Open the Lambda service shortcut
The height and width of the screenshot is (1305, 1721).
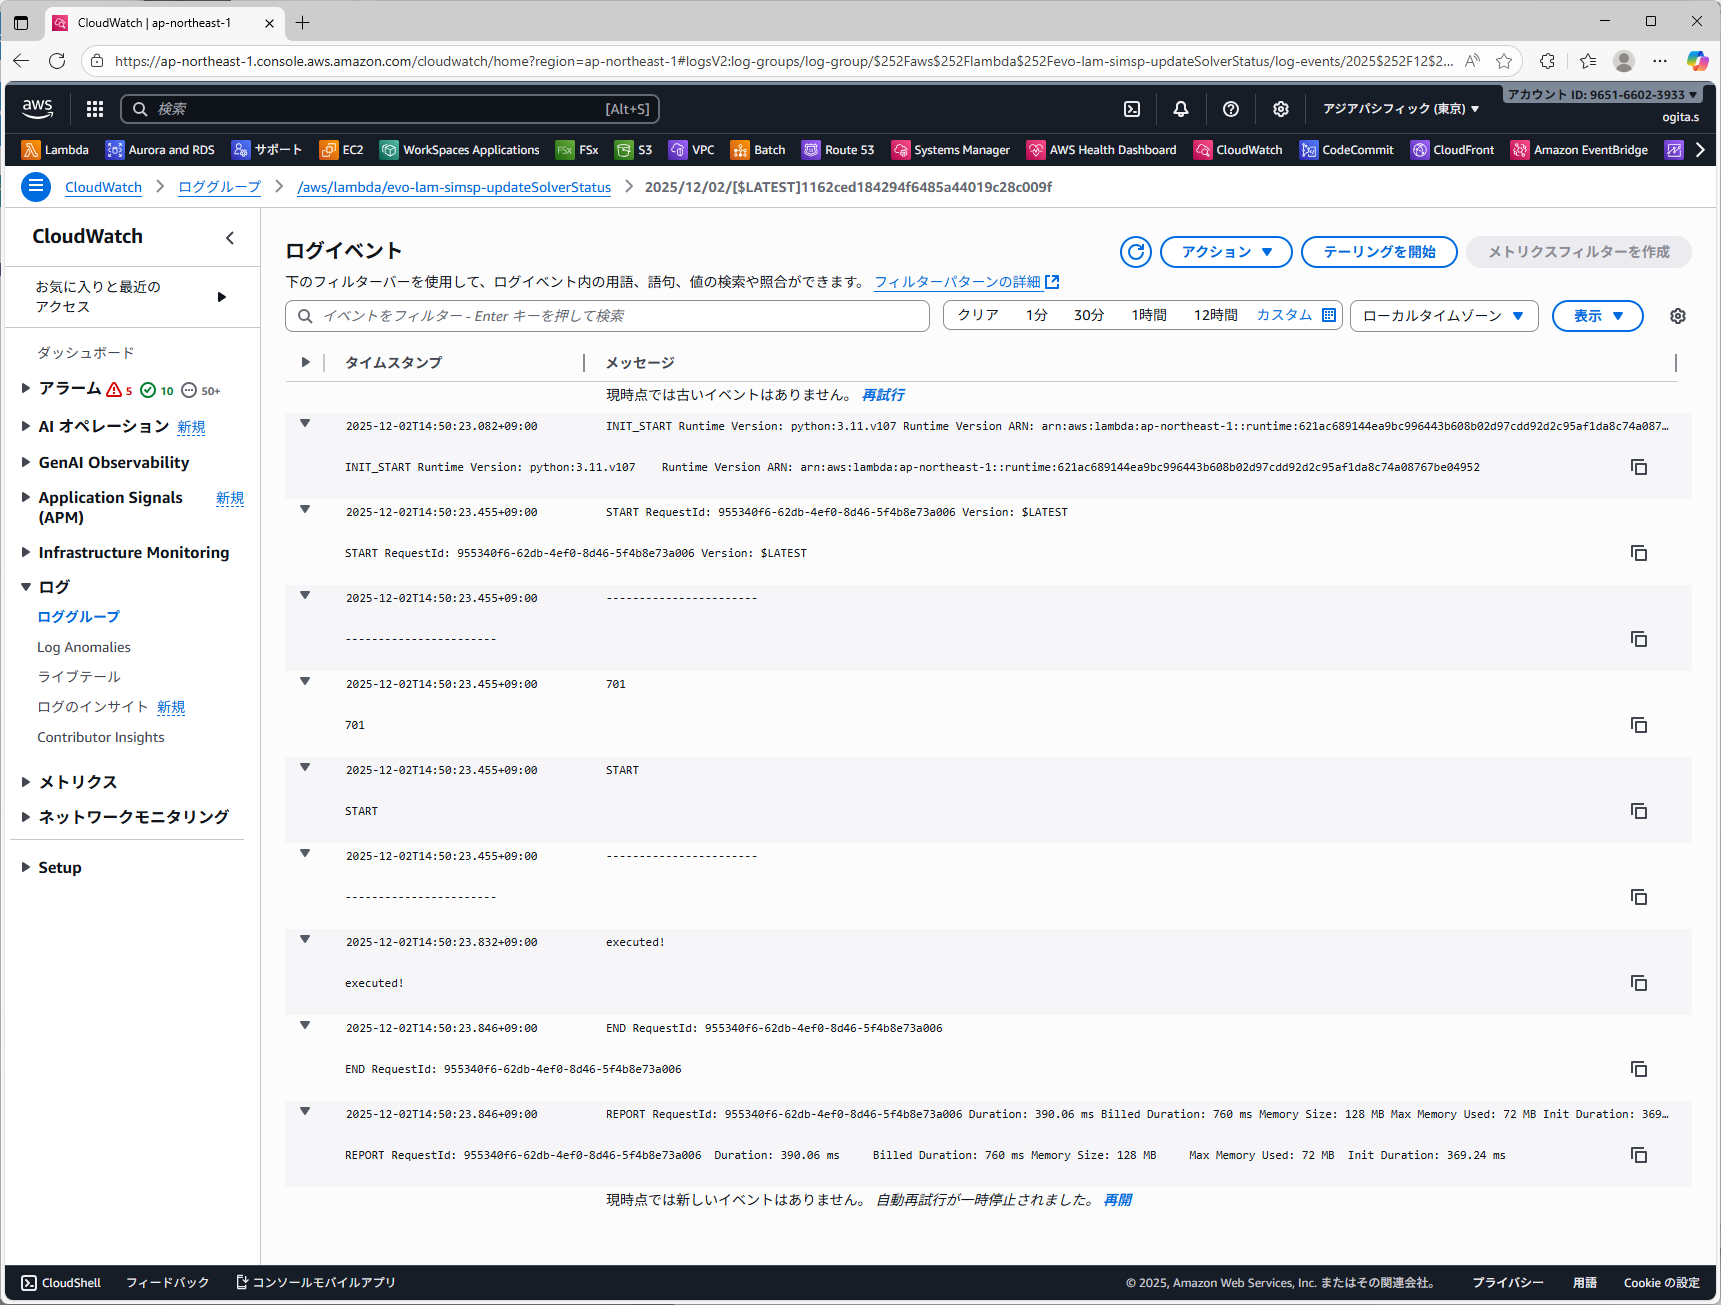pos(56,150)
